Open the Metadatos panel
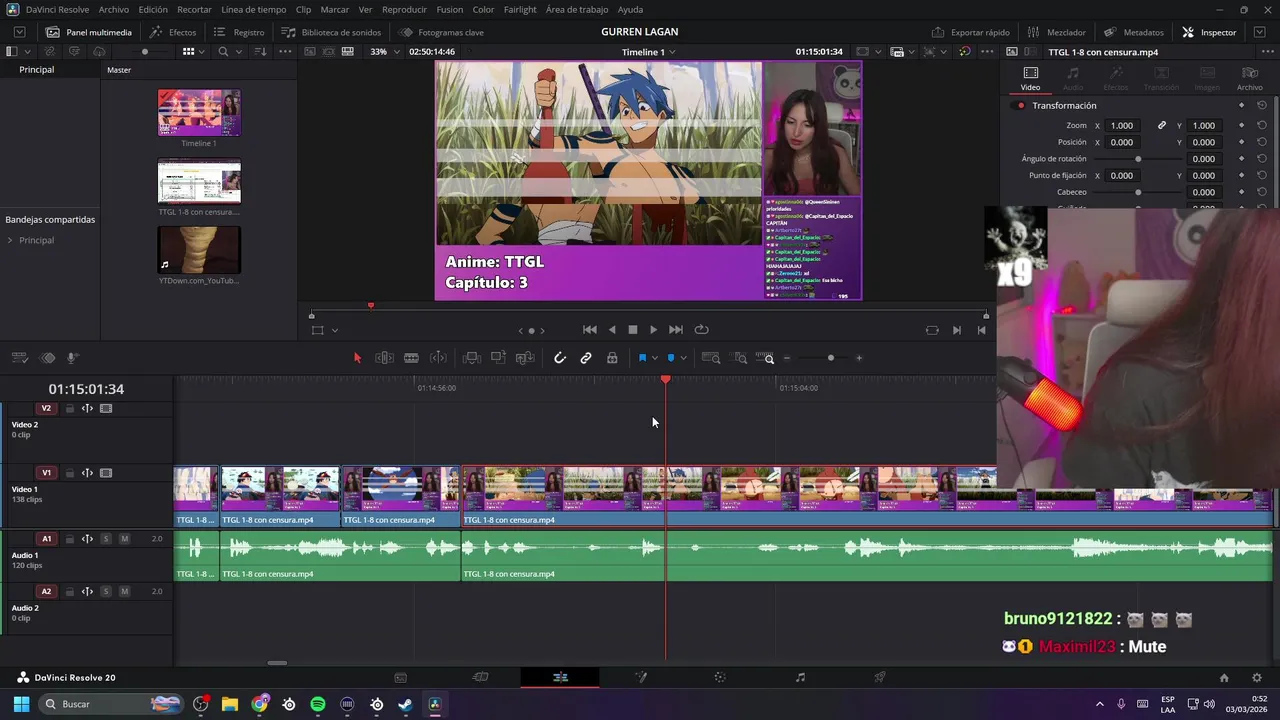 1134,32
